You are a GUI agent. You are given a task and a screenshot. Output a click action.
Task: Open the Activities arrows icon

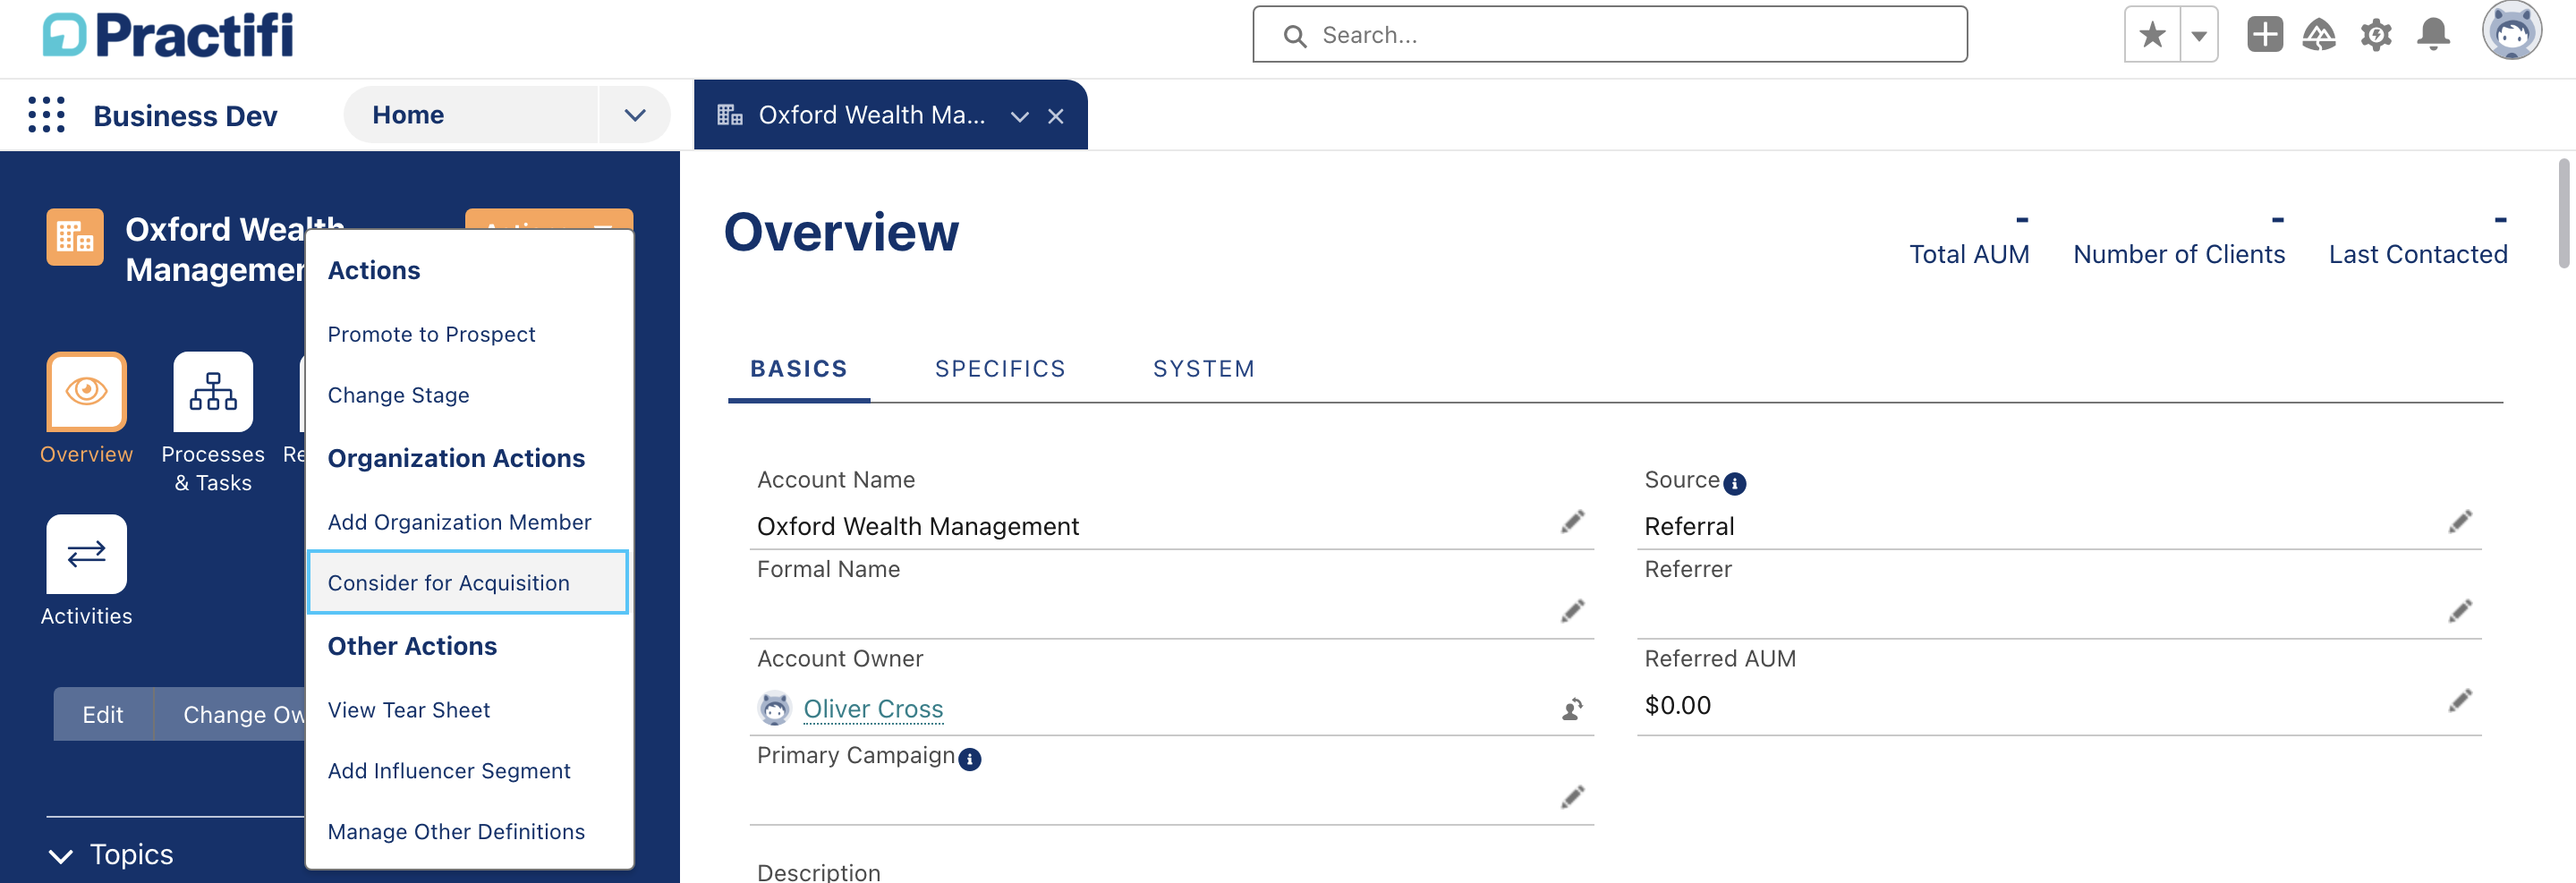pyautogui.click(x=86, y=554)
